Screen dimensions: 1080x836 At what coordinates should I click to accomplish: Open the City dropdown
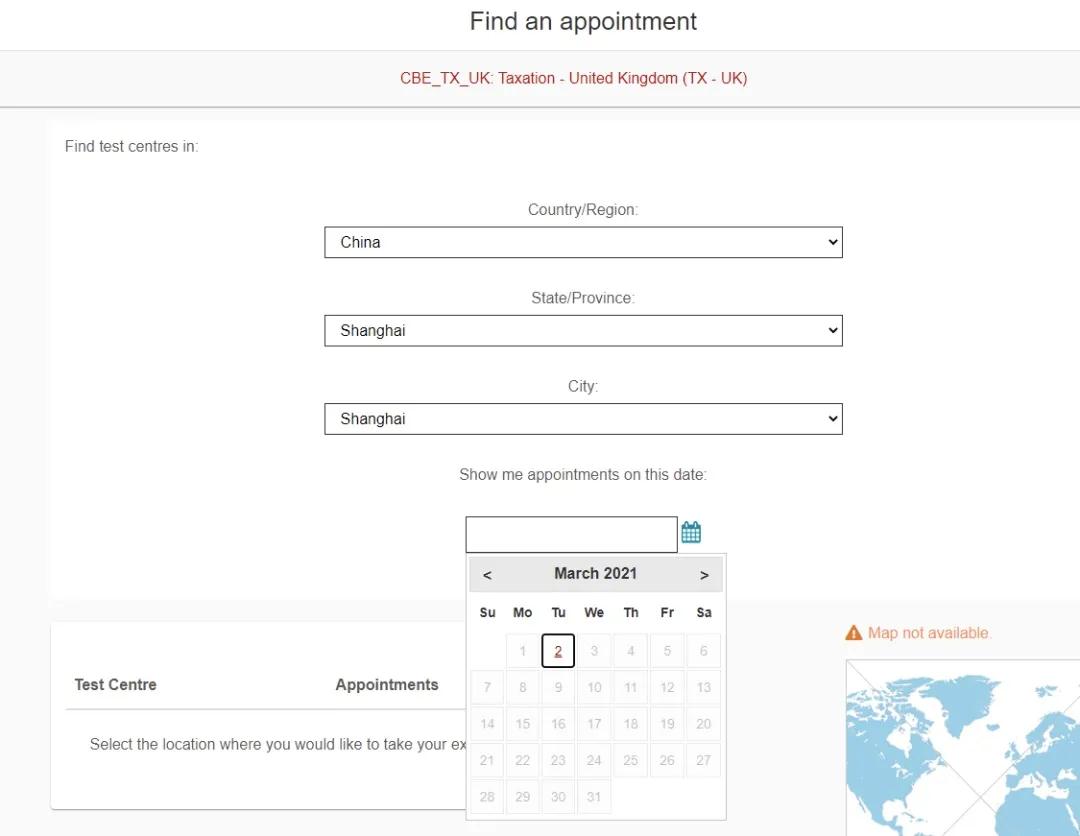pyautogui.click(x=583, y=419)
